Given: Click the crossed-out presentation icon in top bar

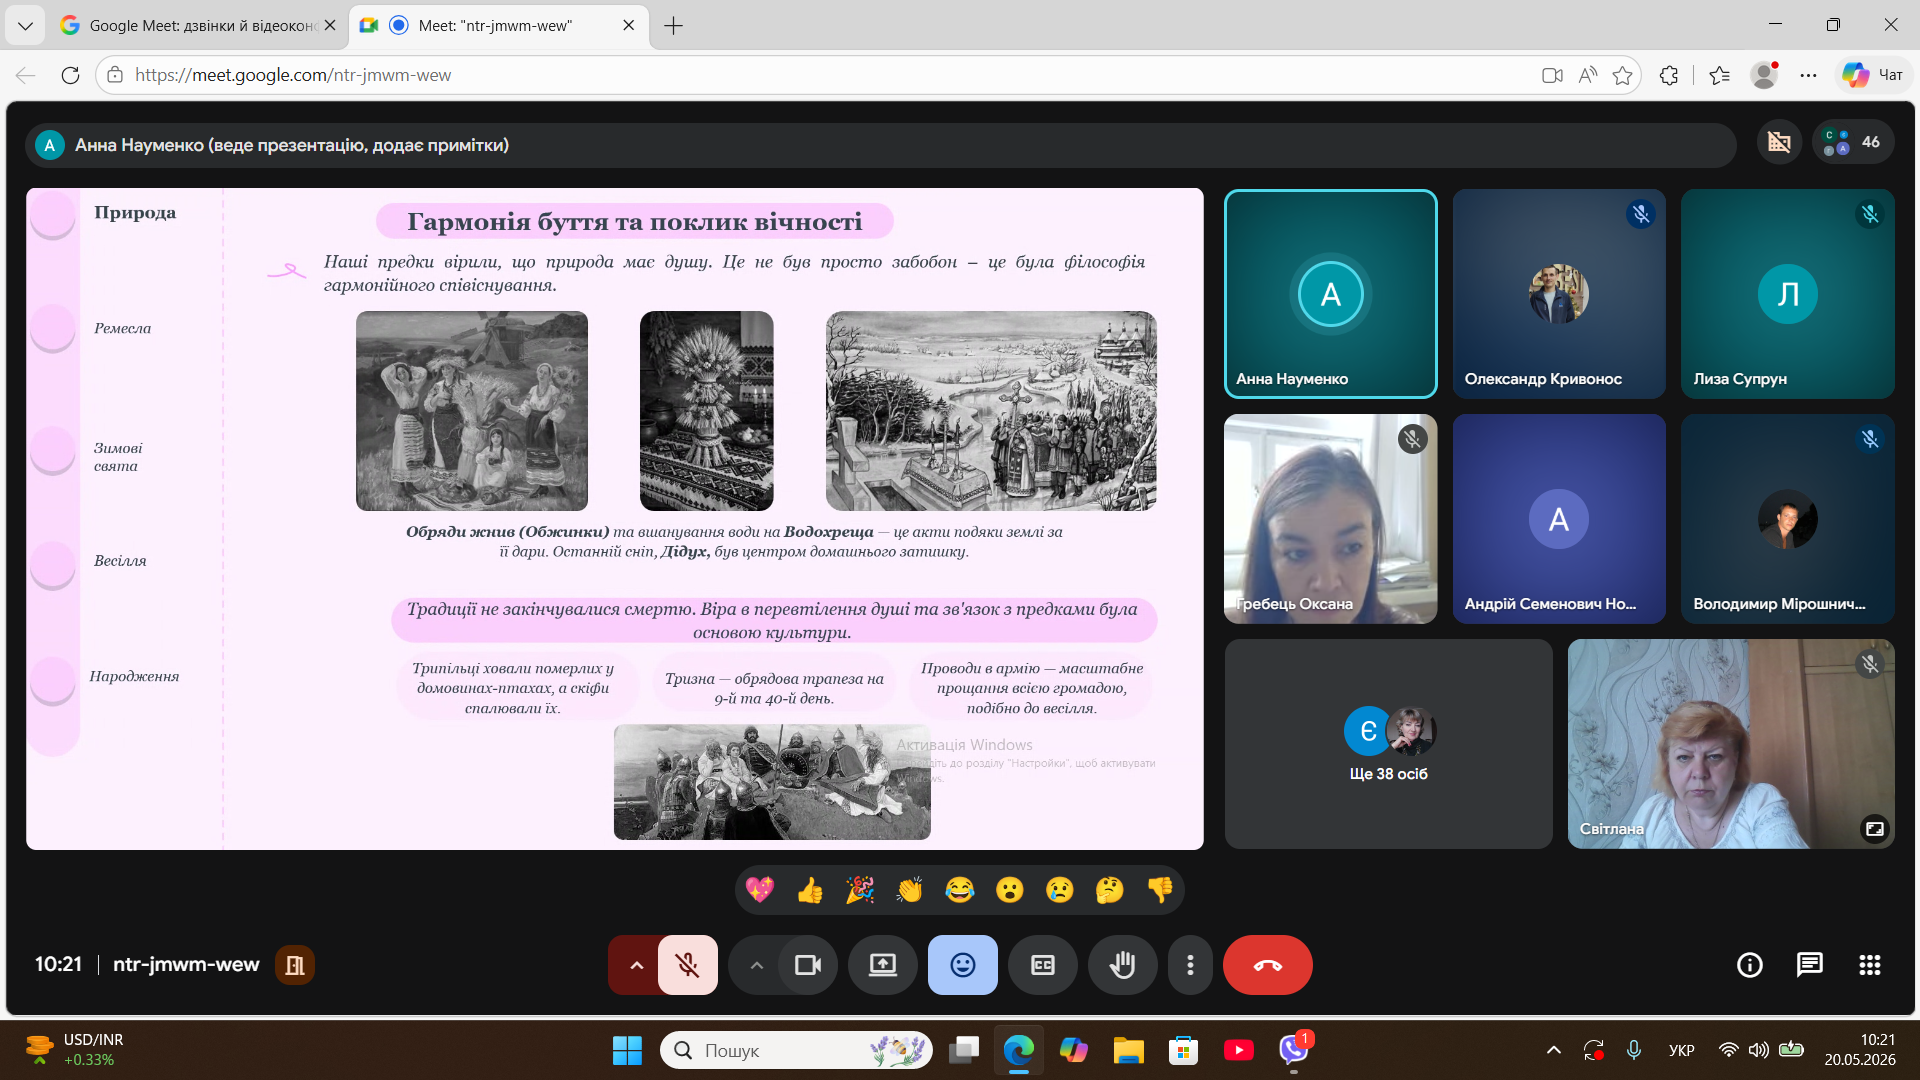Looking at the screenshot, I should [x=1780, y=142].
